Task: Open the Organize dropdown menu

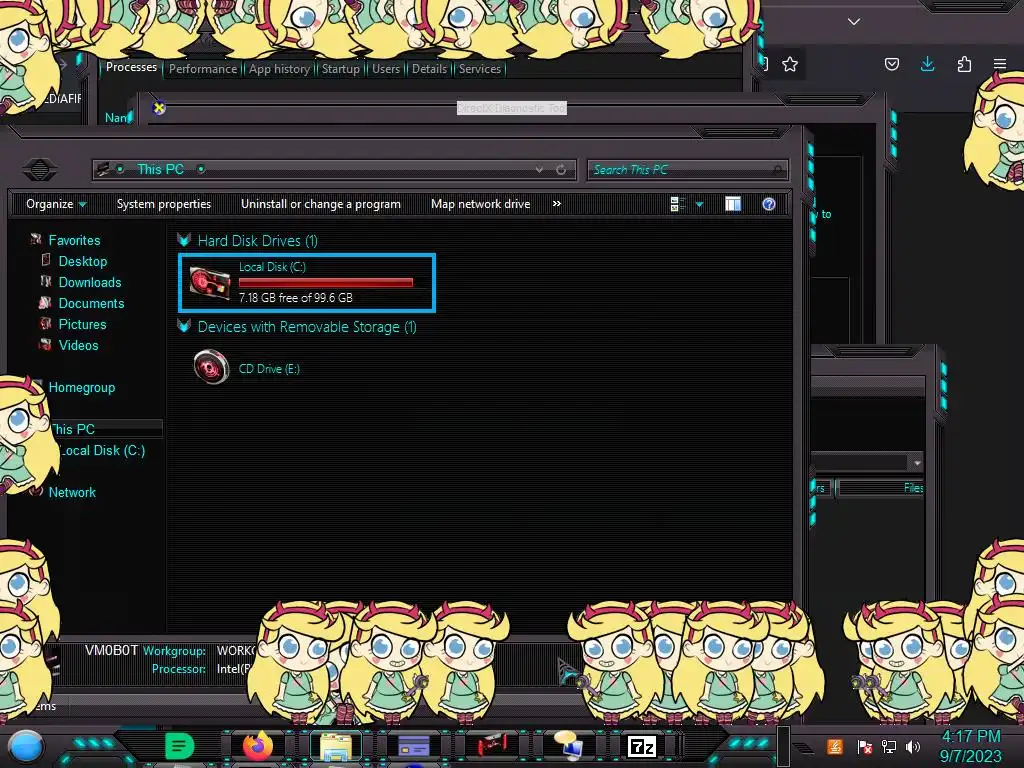Action: coord(56,204)
